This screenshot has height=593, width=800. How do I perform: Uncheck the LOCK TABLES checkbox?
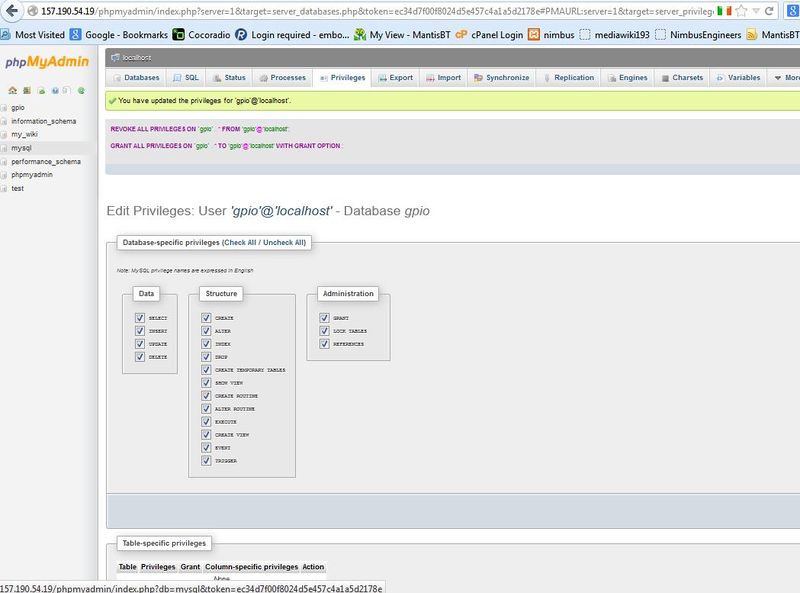coord(324,331)
